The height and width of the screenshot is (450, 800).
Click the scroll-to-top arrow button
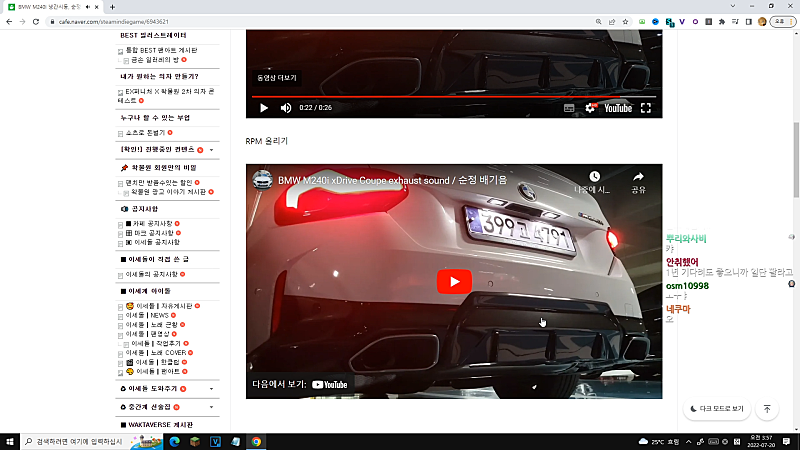(767, 409)
